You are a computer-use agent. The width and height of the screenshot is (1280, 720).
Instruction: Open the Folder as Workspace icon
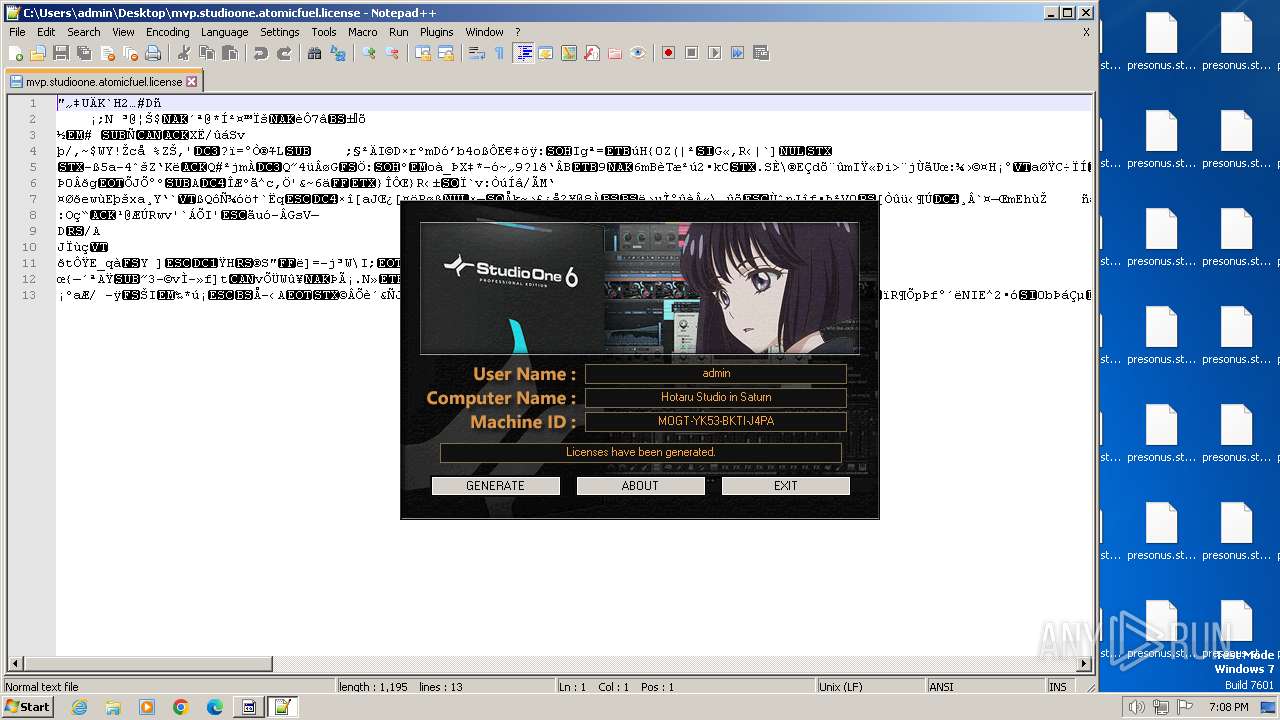[x=615, y=53]
